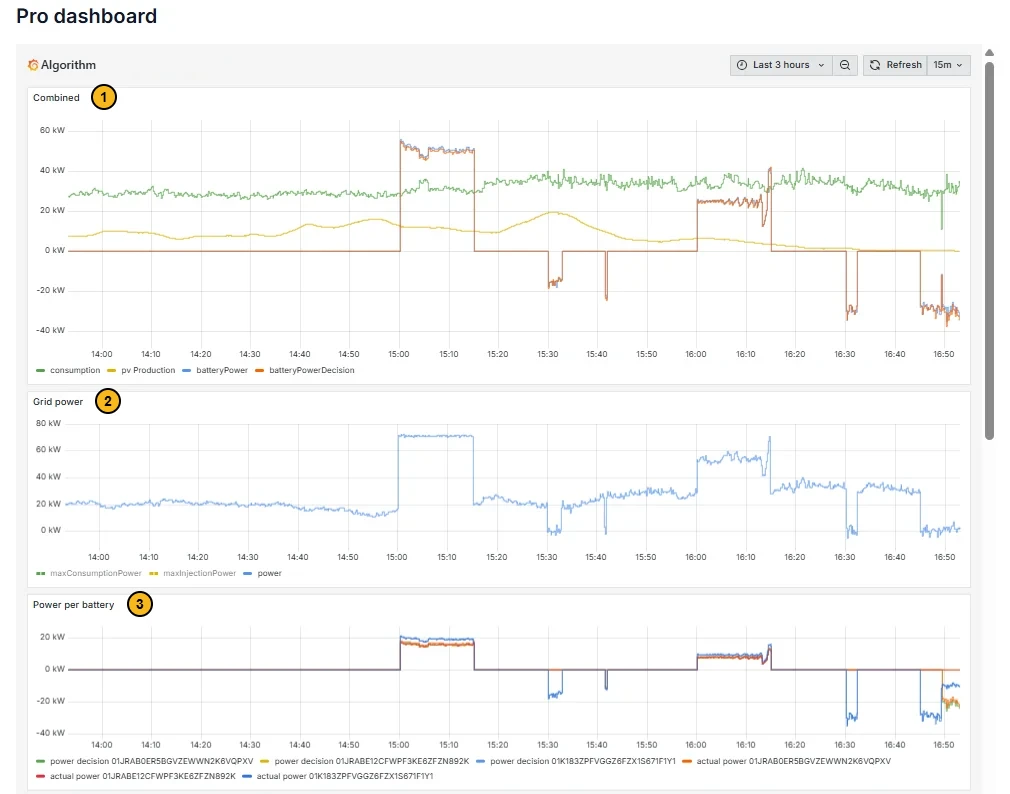Click the vertical scrollbar thumb
Viewport: 1010px width, 794px height.
[989, 251]
